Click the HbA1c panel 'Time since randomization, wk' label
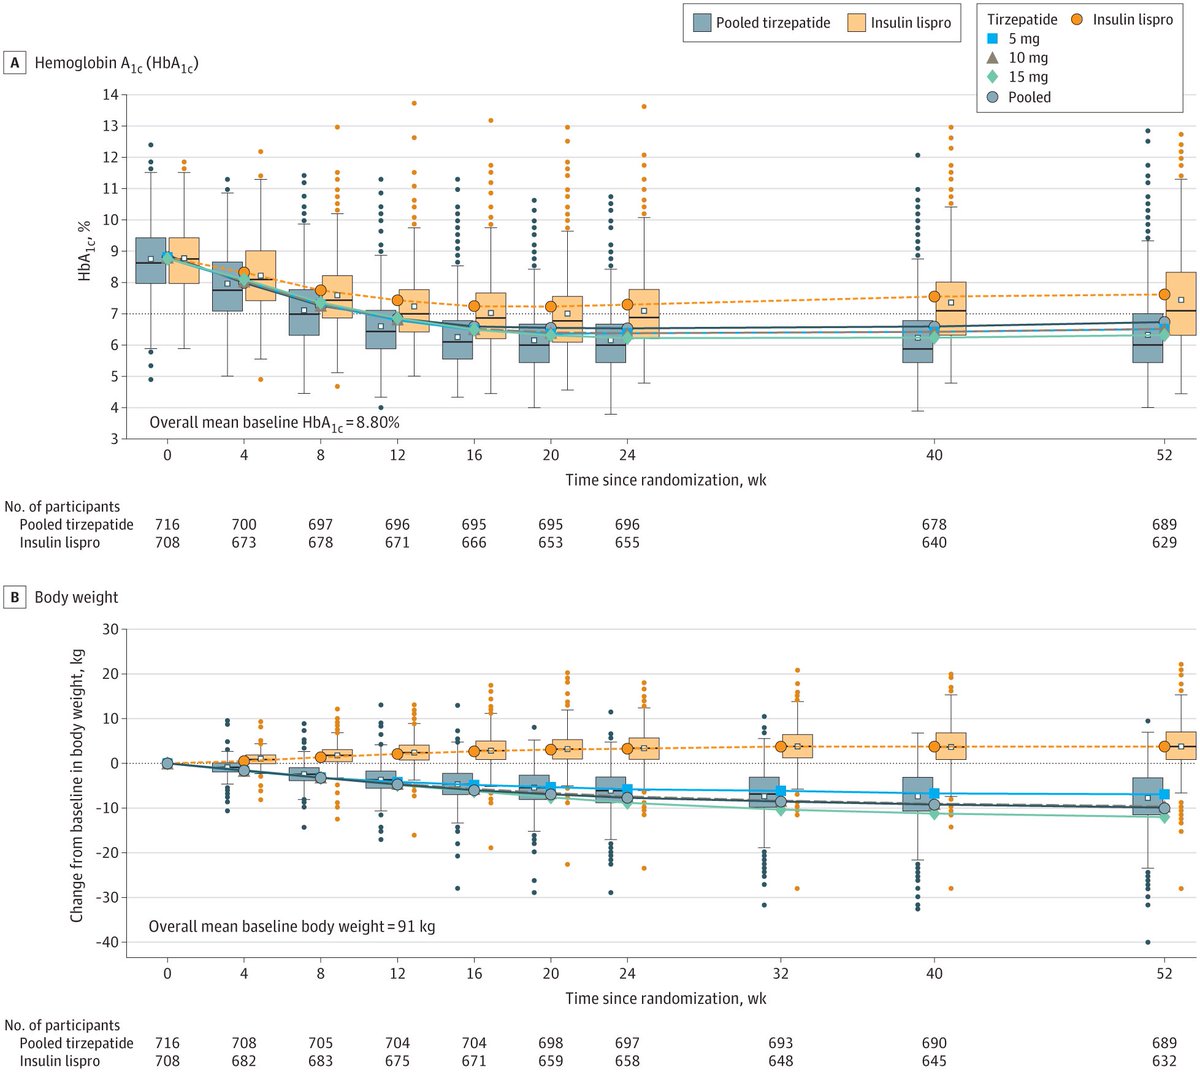1200x1072 pixels. click(666, 480)
